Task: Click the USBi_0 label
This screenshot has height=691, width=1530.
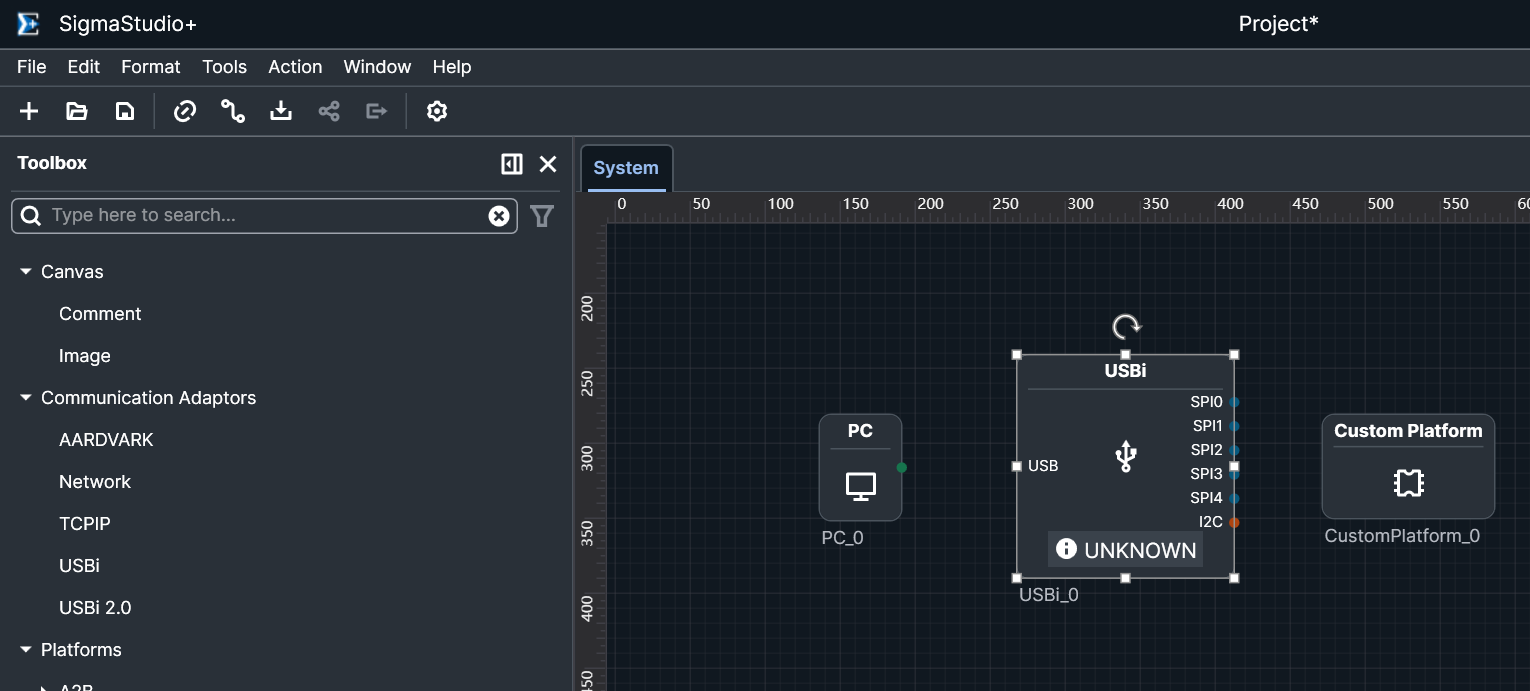Action: pos(1048,595)
